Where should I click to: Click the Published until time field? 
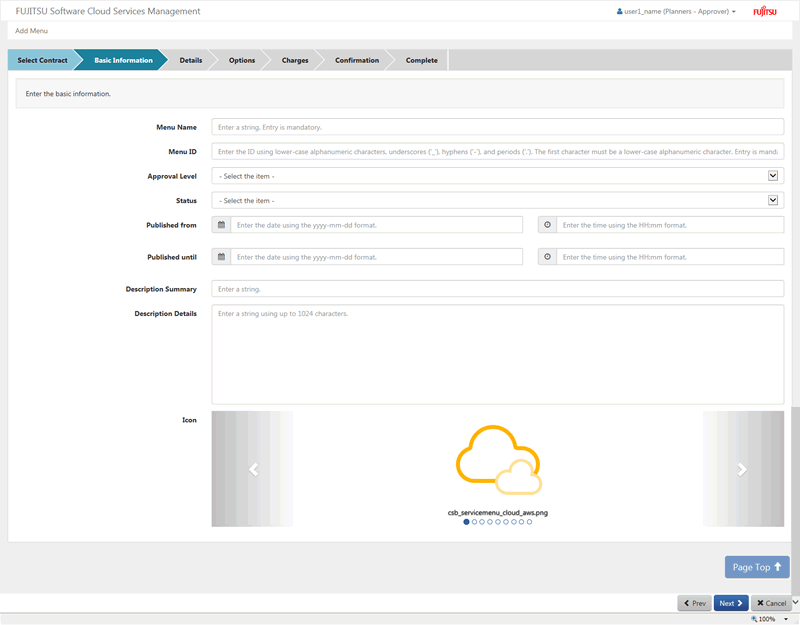tap(670, 257)
